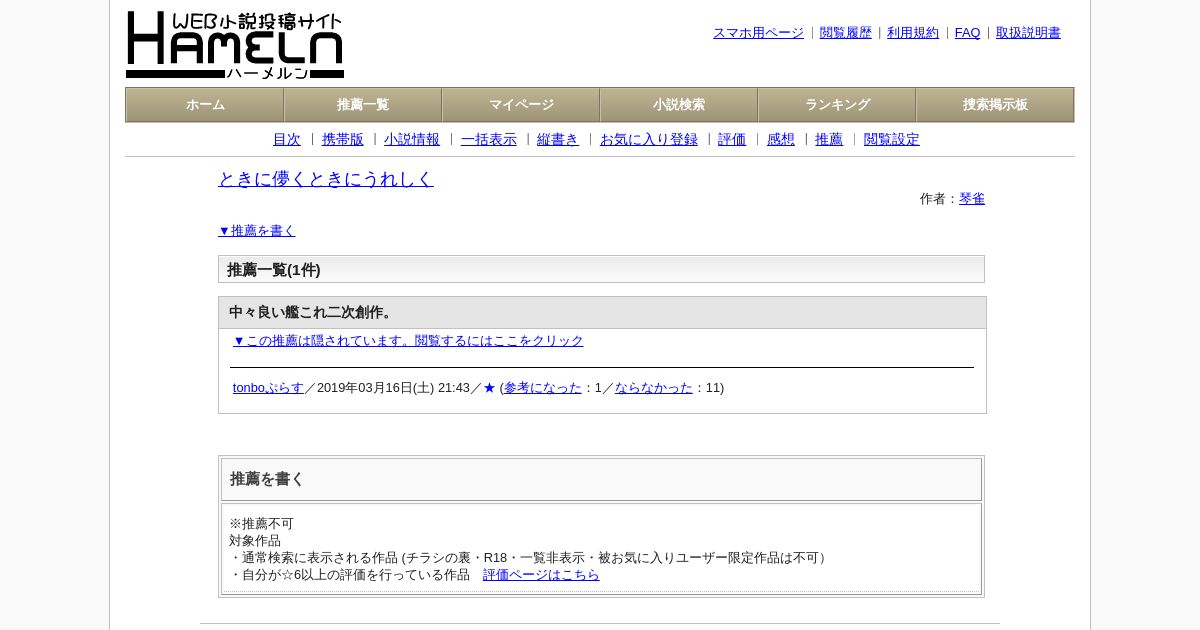The width and height of the screenshot is (1200, 630).
Task: Open 評価 in the submenu
Action: (732, 140)
